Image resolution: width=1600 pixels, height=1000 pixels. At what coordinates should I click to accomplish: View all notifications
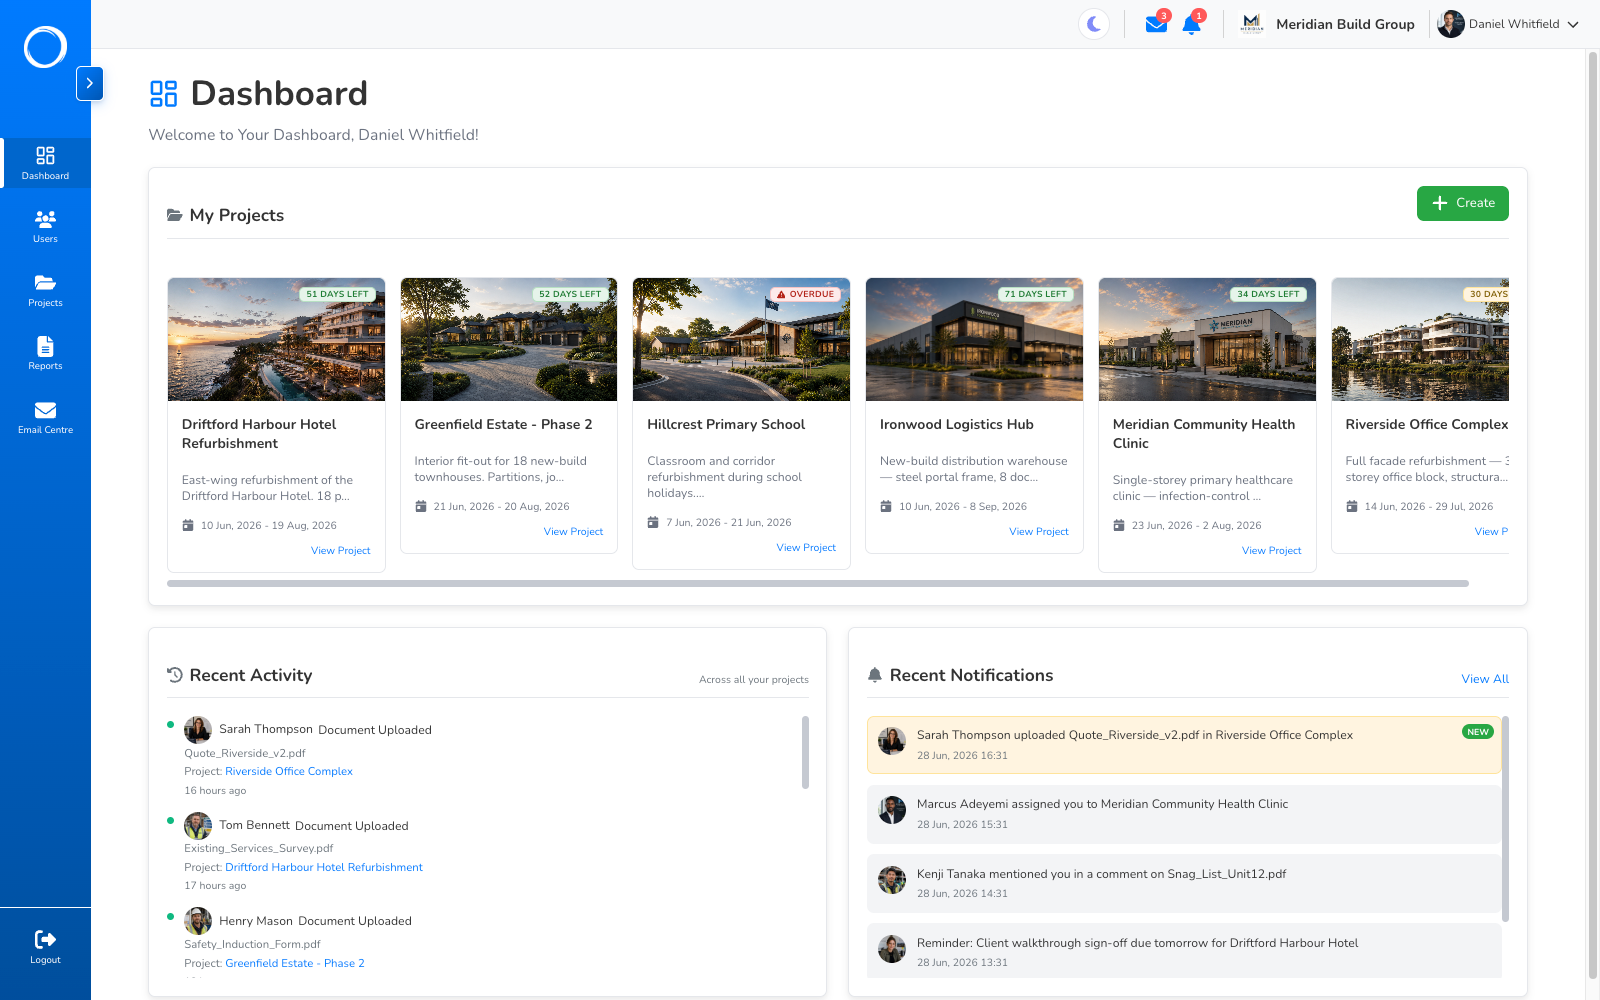point(1485,679)
